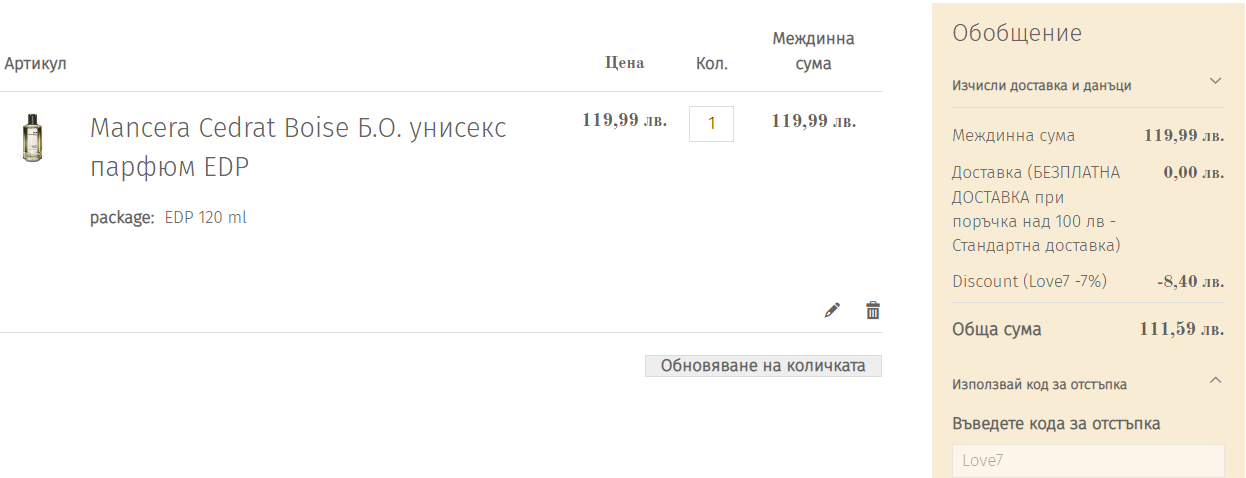1246x478 pixels.
Task: Click the 'Обща сума' total amount 111,59 лв.
Action: tap(1181, 329)
